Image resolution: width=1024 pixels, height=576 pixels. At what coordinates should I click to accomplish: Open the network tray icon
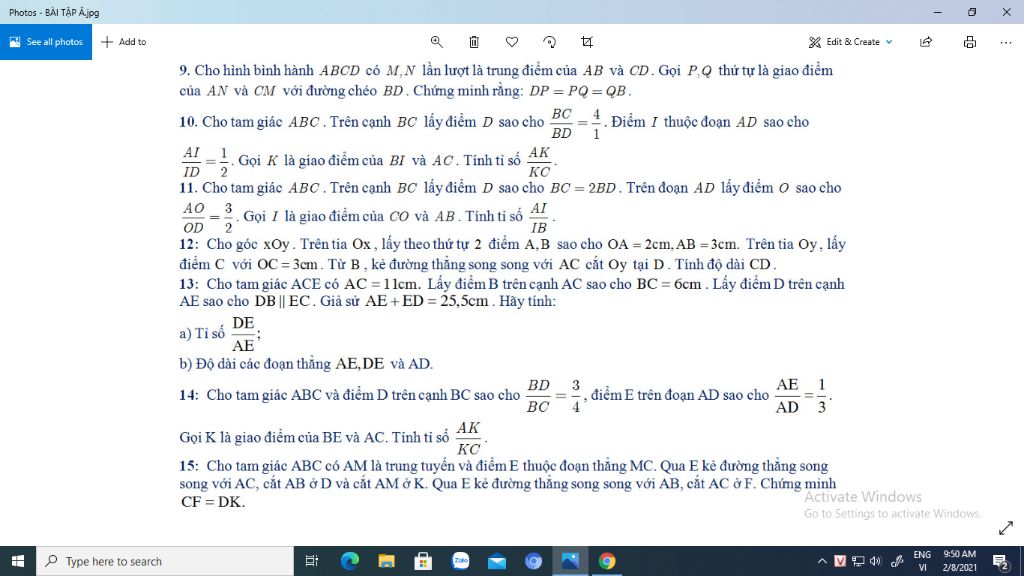click(858, 561)
